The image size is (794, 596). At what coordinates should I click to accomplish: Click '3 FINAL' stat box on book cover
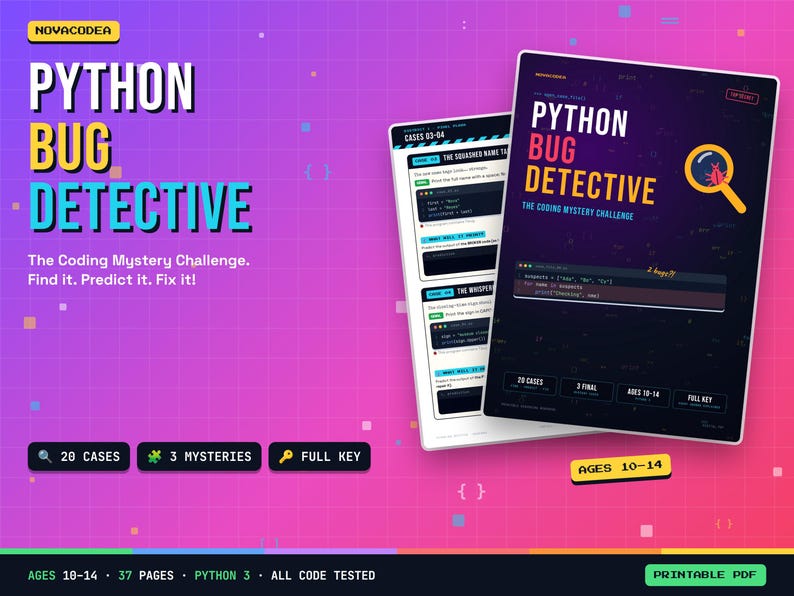pyautogui.click(x=586, y=389)
